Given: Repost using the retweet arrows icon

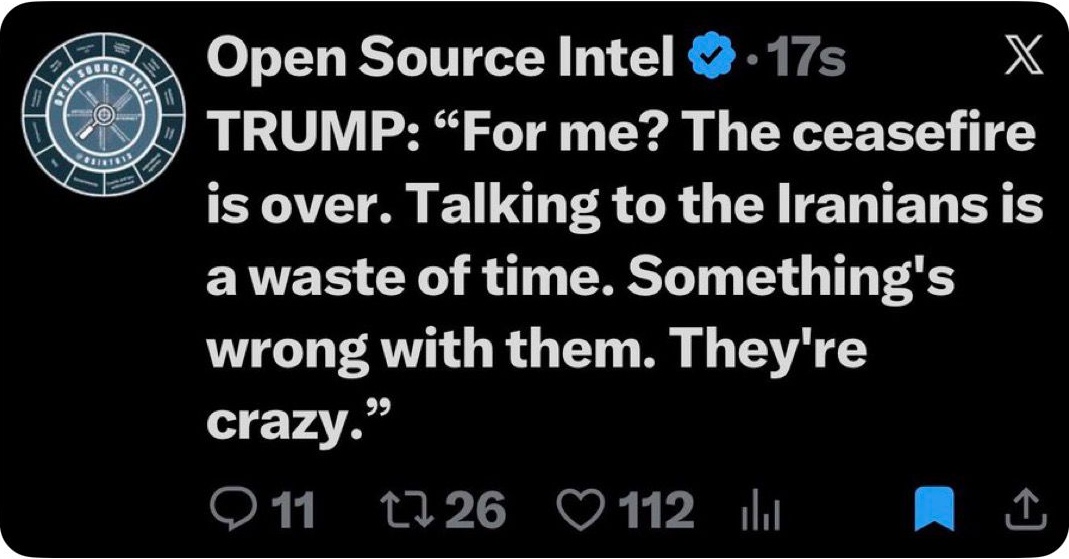Looking at the screenshot, I should 404,510.
